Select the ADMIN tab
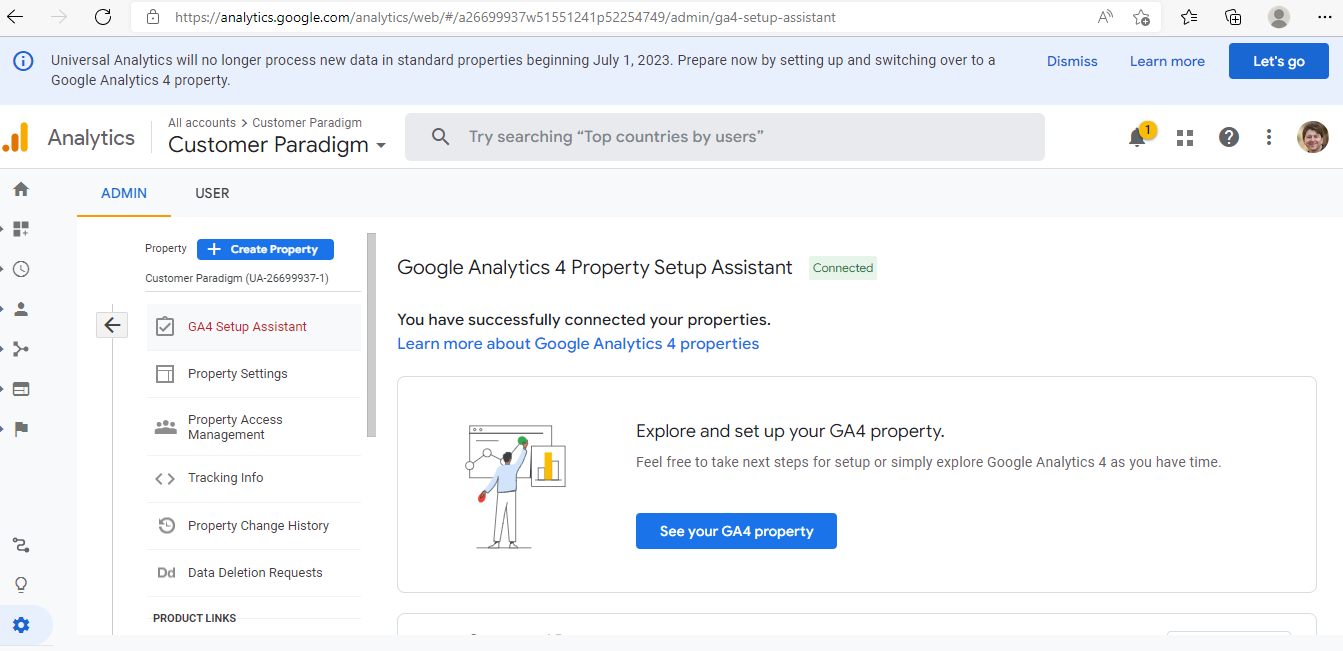1343x651 pixels. [x=124, y=193]
